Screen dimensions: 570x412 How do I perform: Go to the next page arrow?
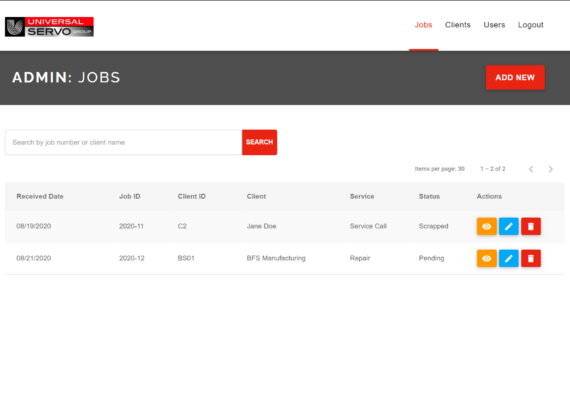click(x=551, y=169)
